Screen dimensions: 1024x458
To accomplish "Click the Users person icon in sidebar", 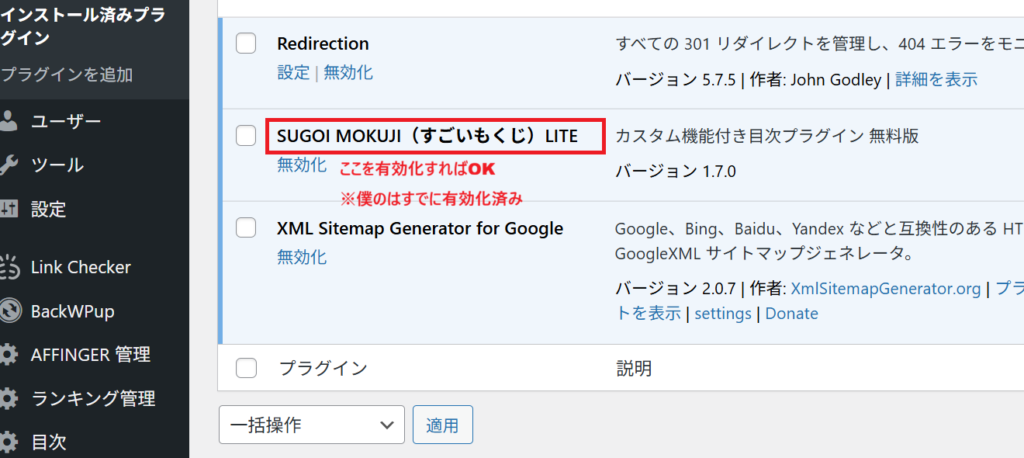I will tap(9, 121).
